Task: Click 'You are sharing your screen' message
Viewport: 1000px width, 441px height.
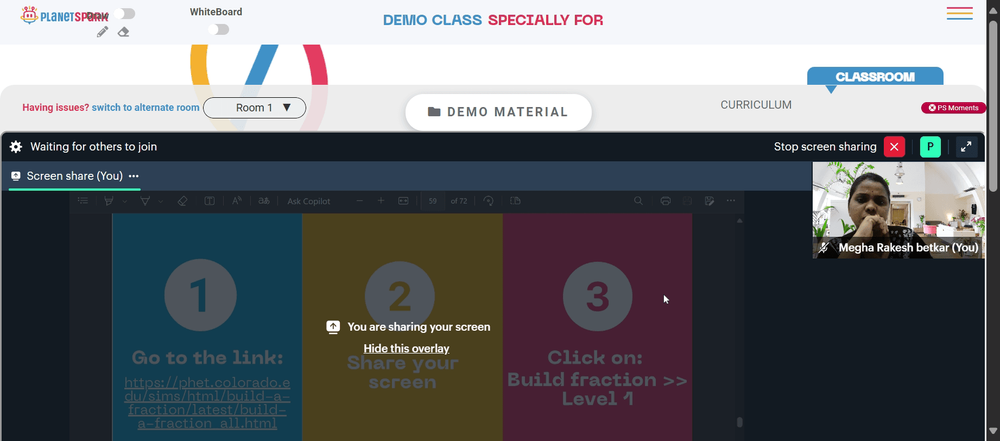Action: point(419,327)
